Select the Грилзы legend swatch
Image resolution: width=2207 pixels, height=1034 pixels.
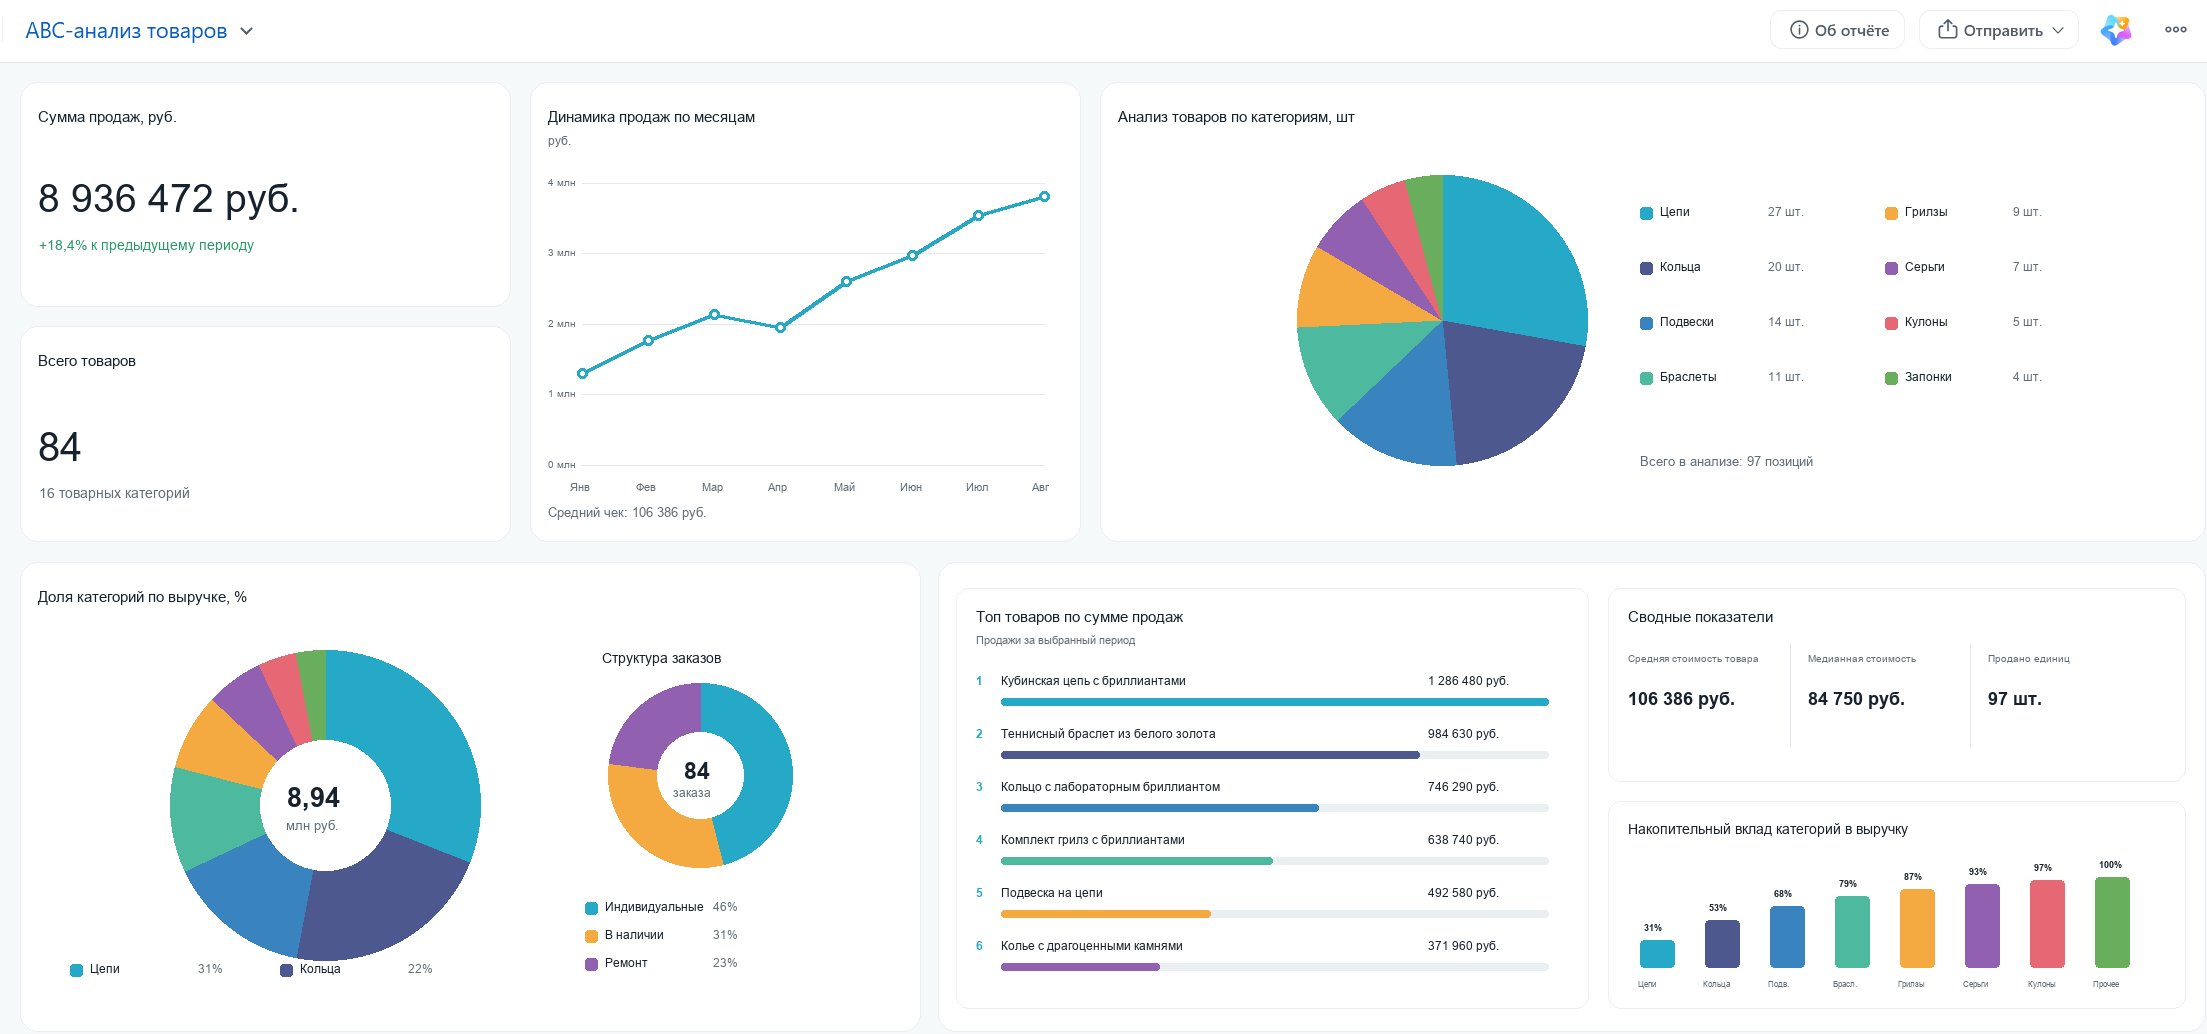tap(1891, 213)
